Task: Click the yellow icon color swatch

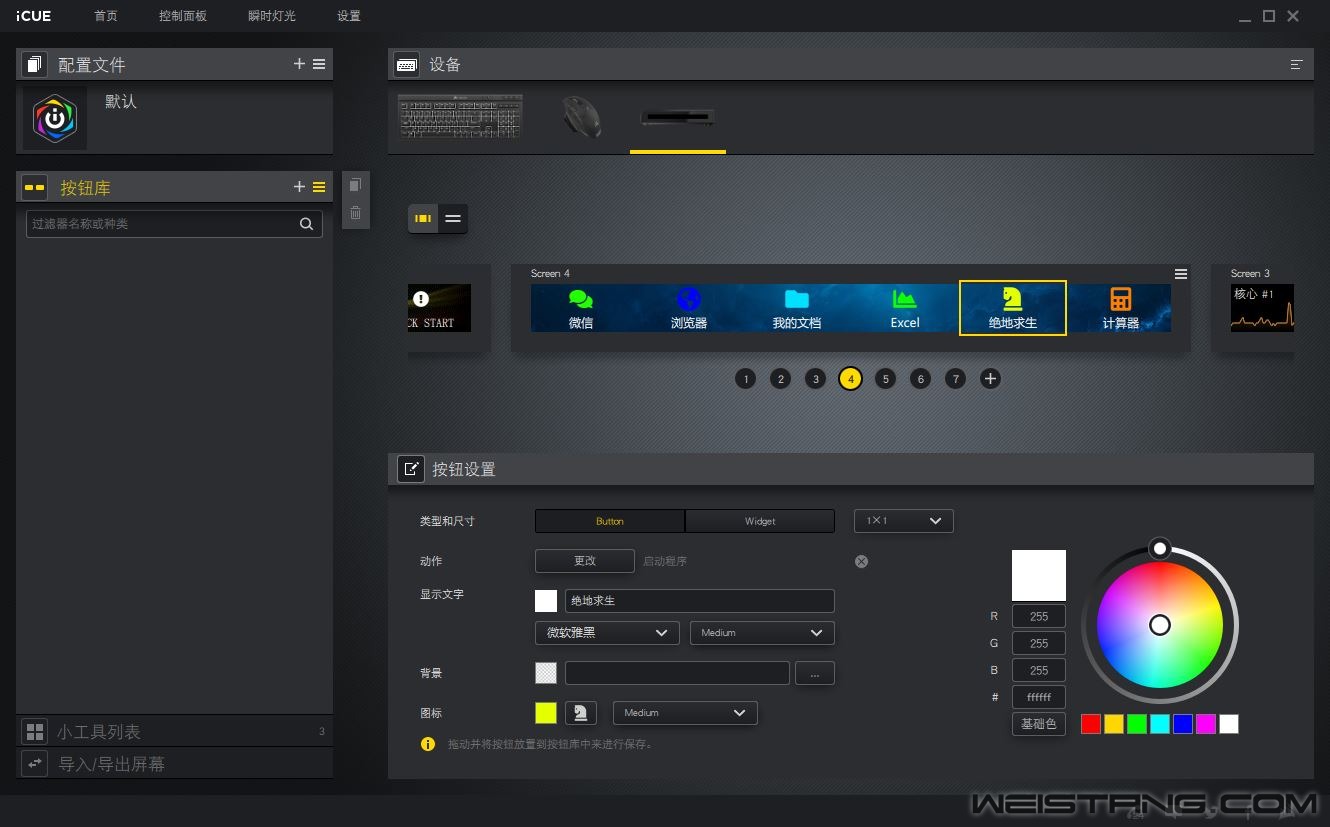Action: coord(546,713)
